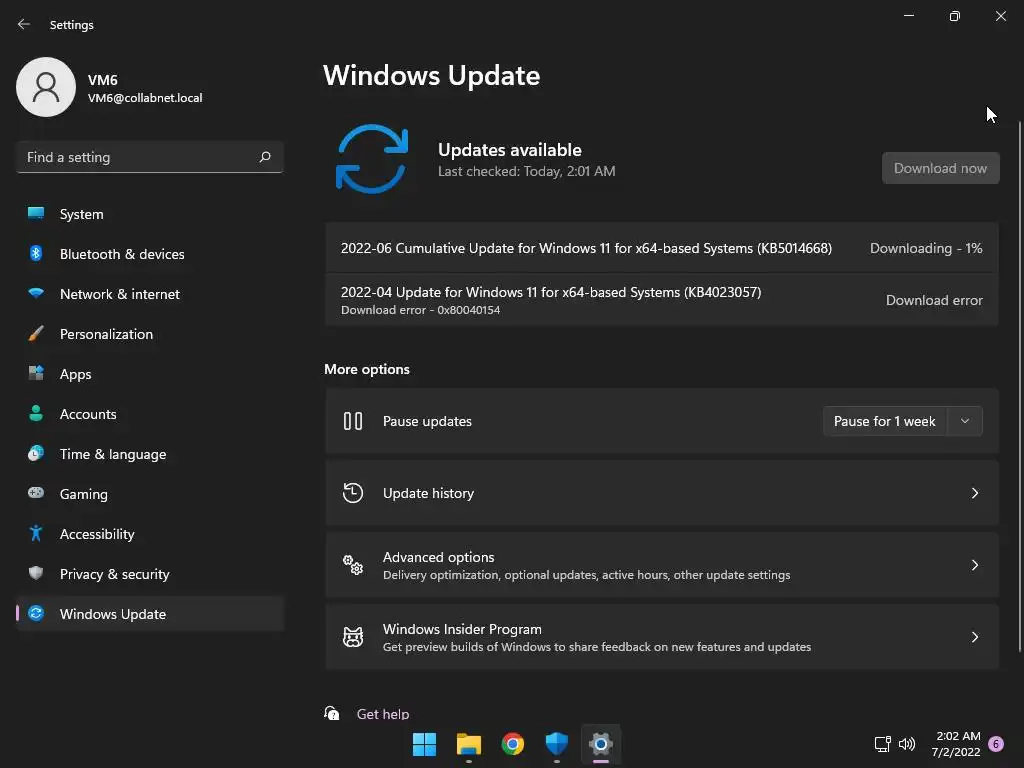The width and height of the screenshot is (1024, 768).
Task: Click Download error - 0x80040154 text
Action: [x=420, y=310]
